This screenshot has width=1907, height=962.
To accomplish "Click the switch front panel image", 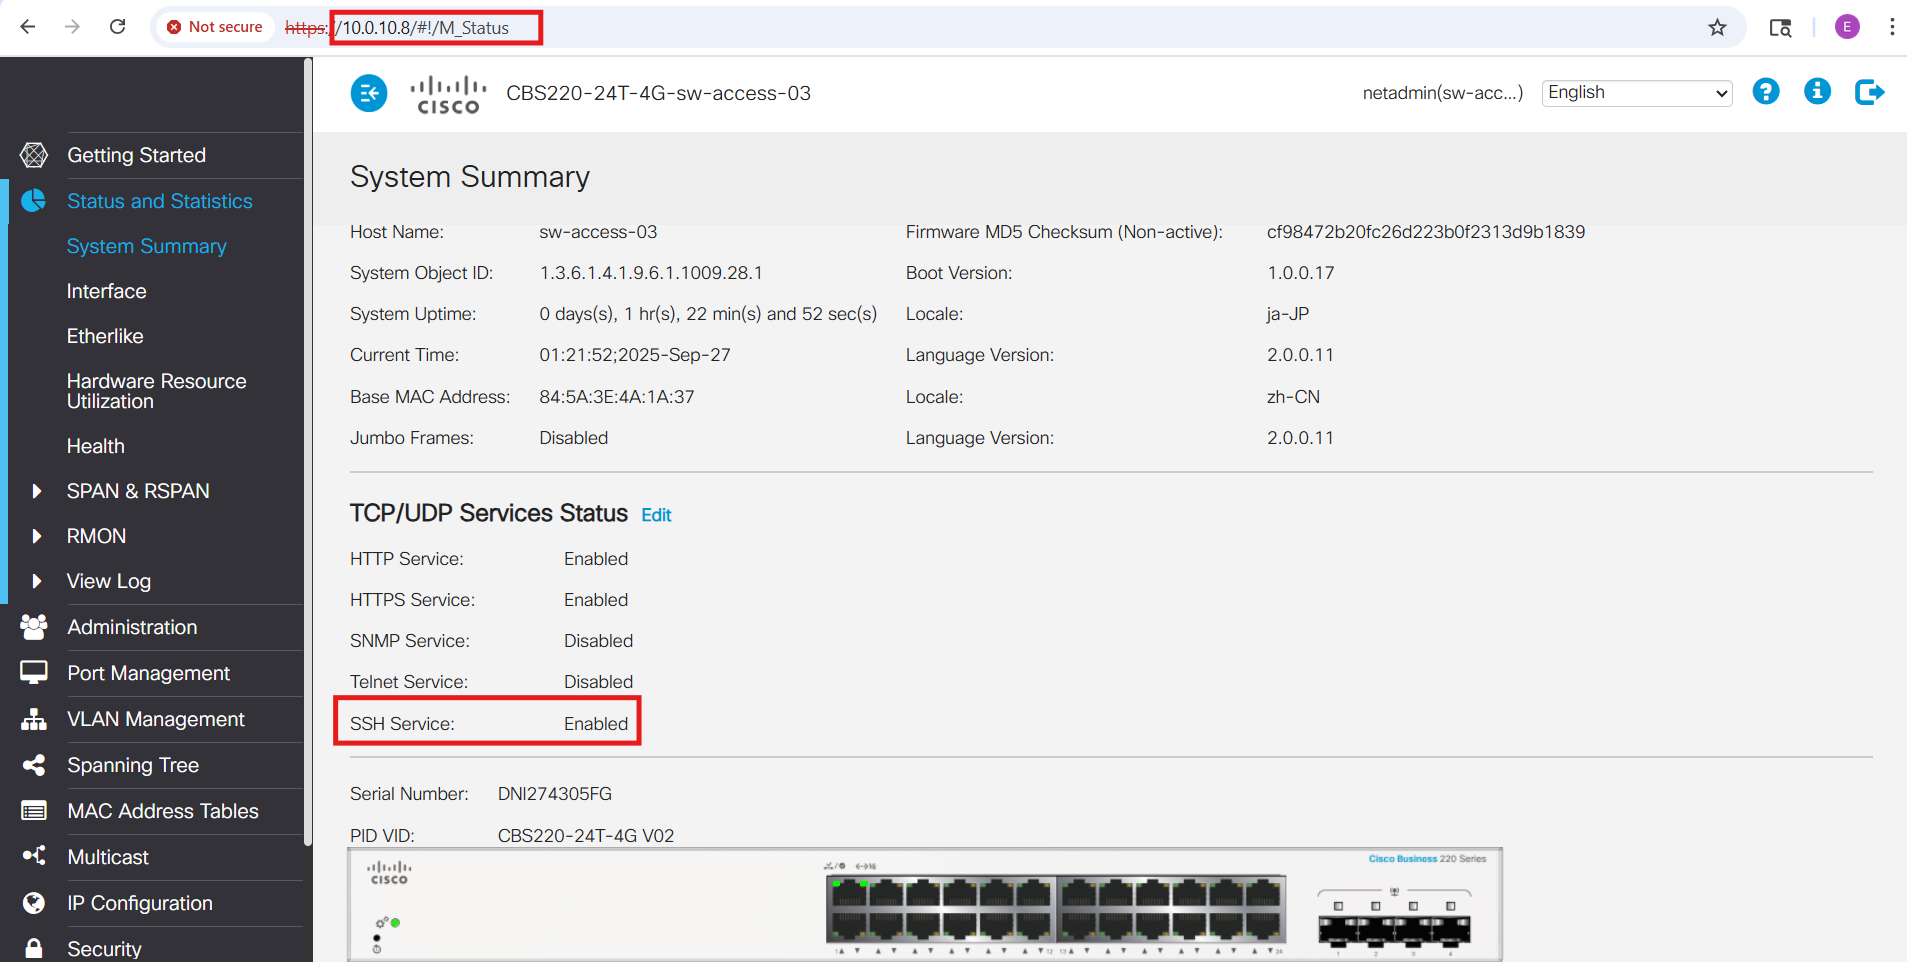I will pos(924,904).
